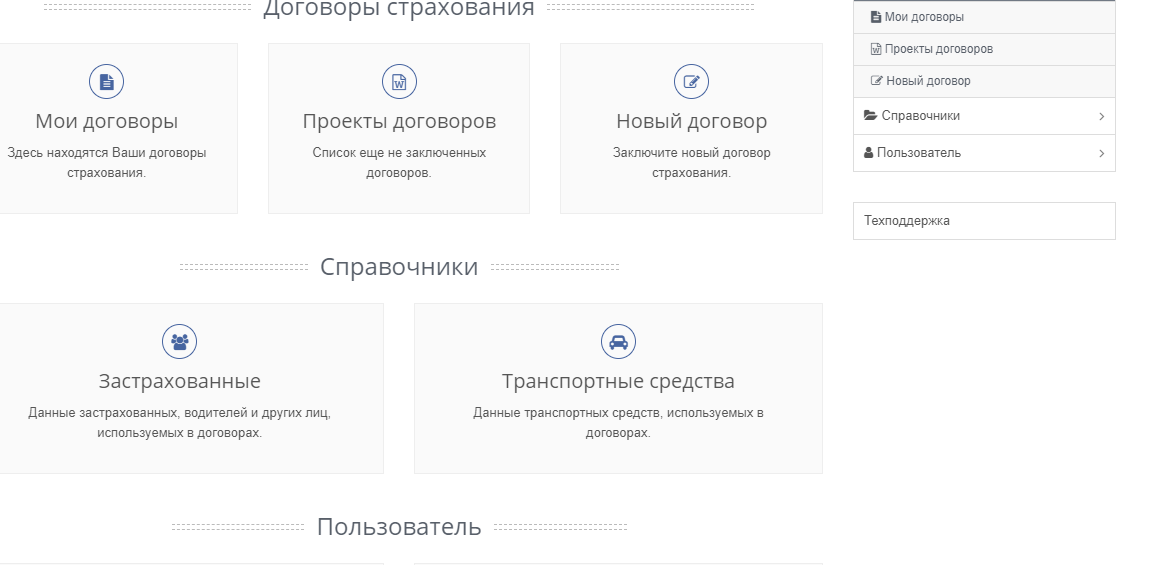Screen dimensions: 1168x565
Task: Click the small document icon beside sidebar Мои договоры
Action: click(x=876, y=16)
